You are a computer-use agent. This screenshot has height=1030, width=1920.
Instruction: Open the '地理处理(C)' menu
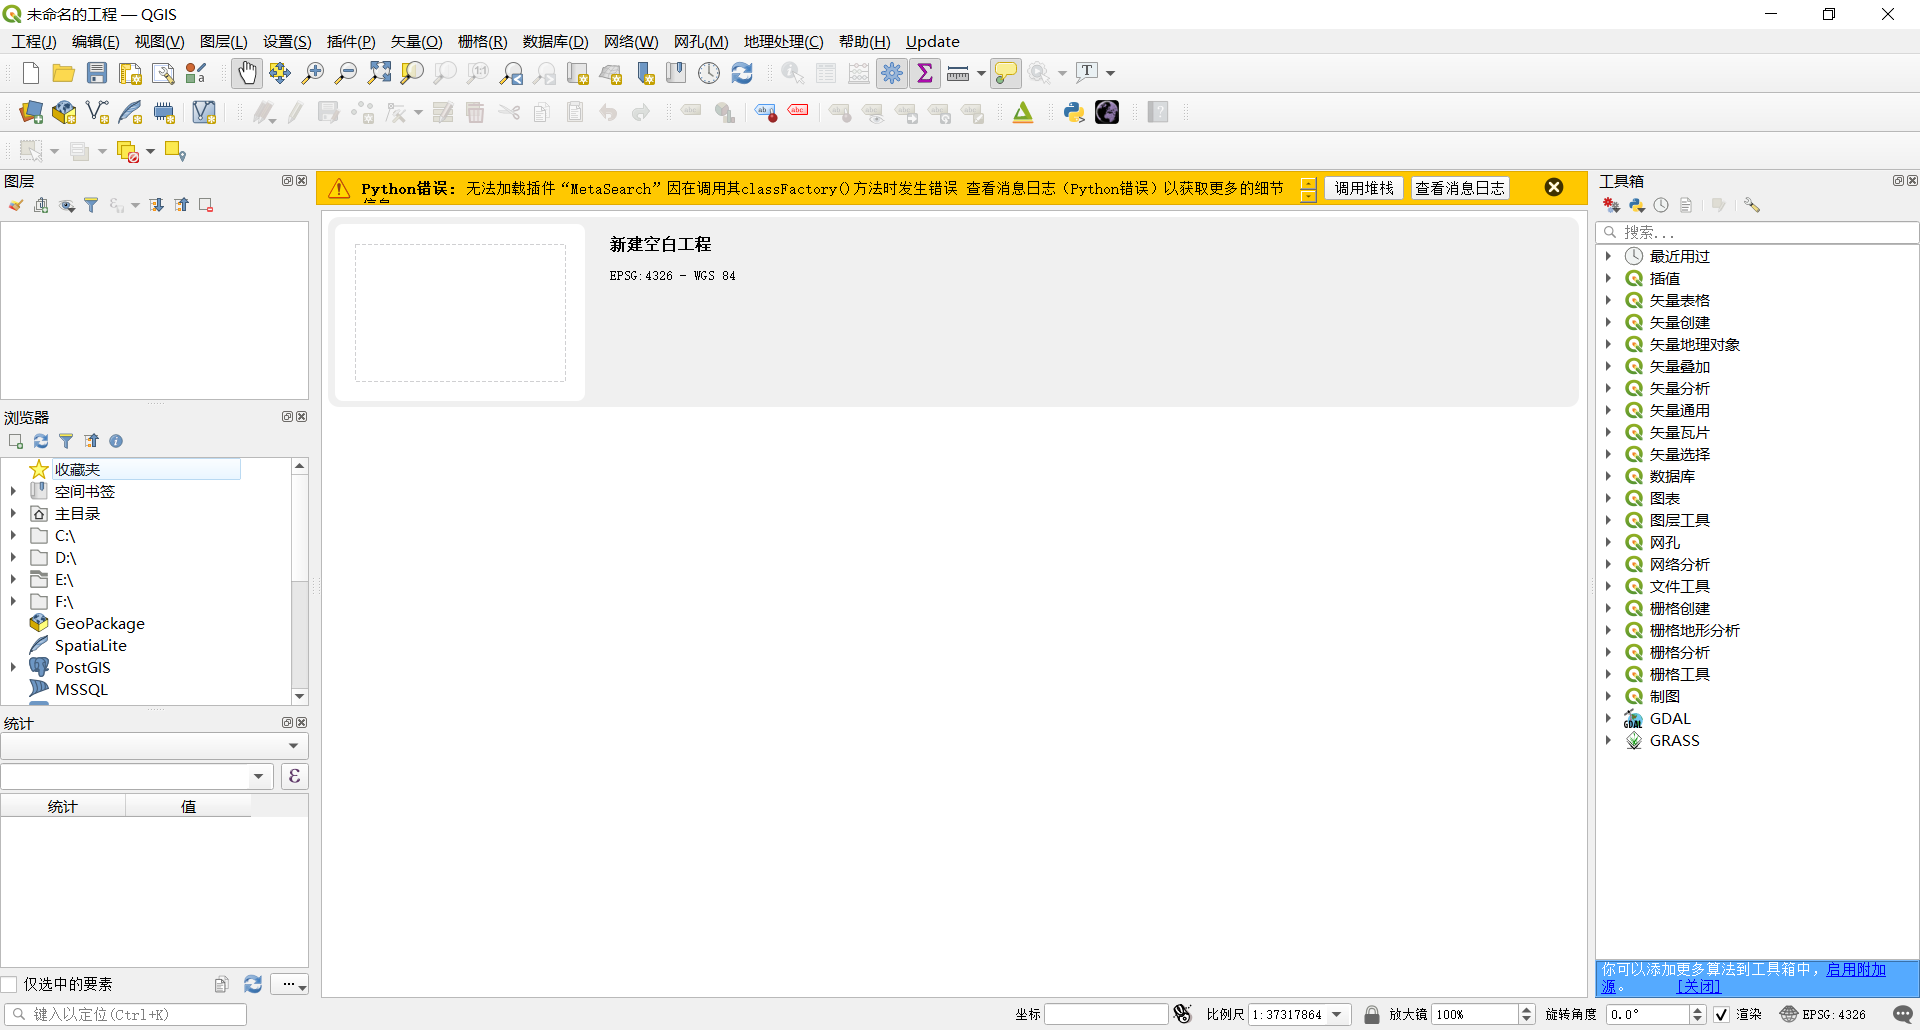(783, 41)
